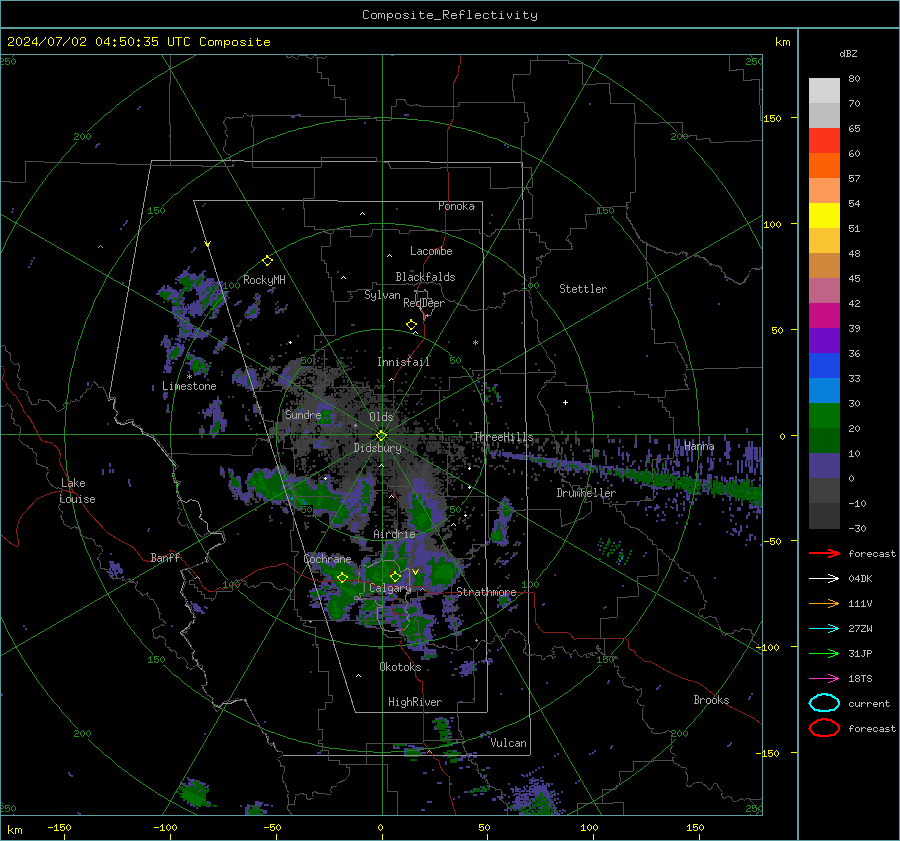This screenshot has width=900, height=841.
Task: Click the Hanna label
Action: coord(699,446)
